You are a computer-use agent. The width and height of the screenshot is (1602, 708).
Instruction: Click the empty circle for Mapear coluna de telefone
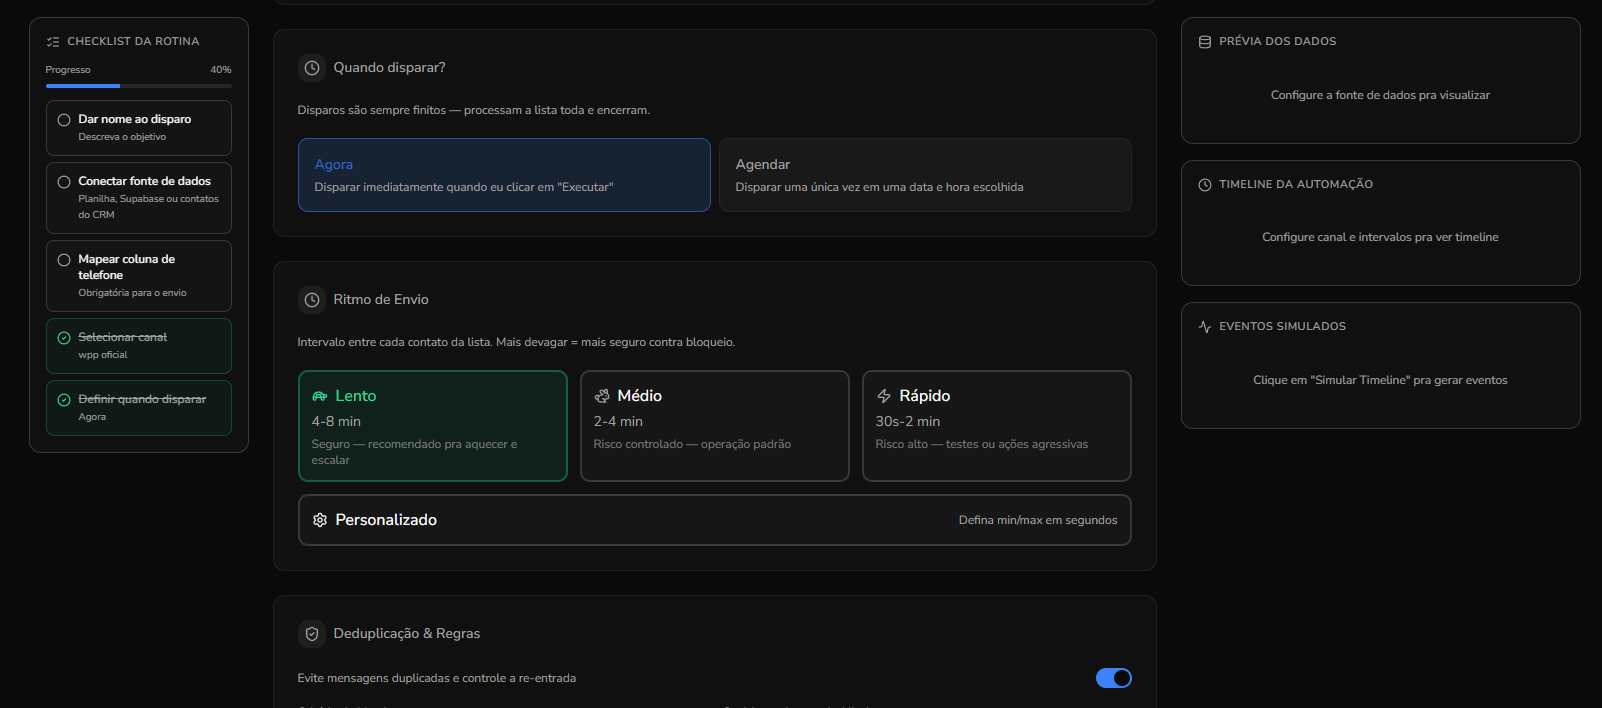(64, 260)
